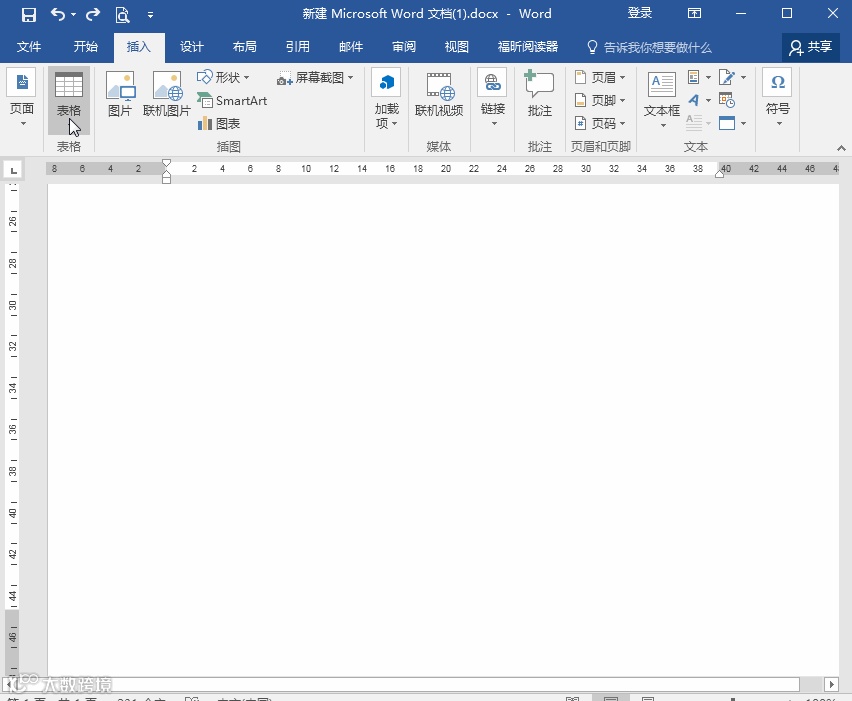This screenshot has height=701, width=852.
Task: Open the 福昕阅读器 (Foxit Reader) tab
Action: click(x=528, y=47)
